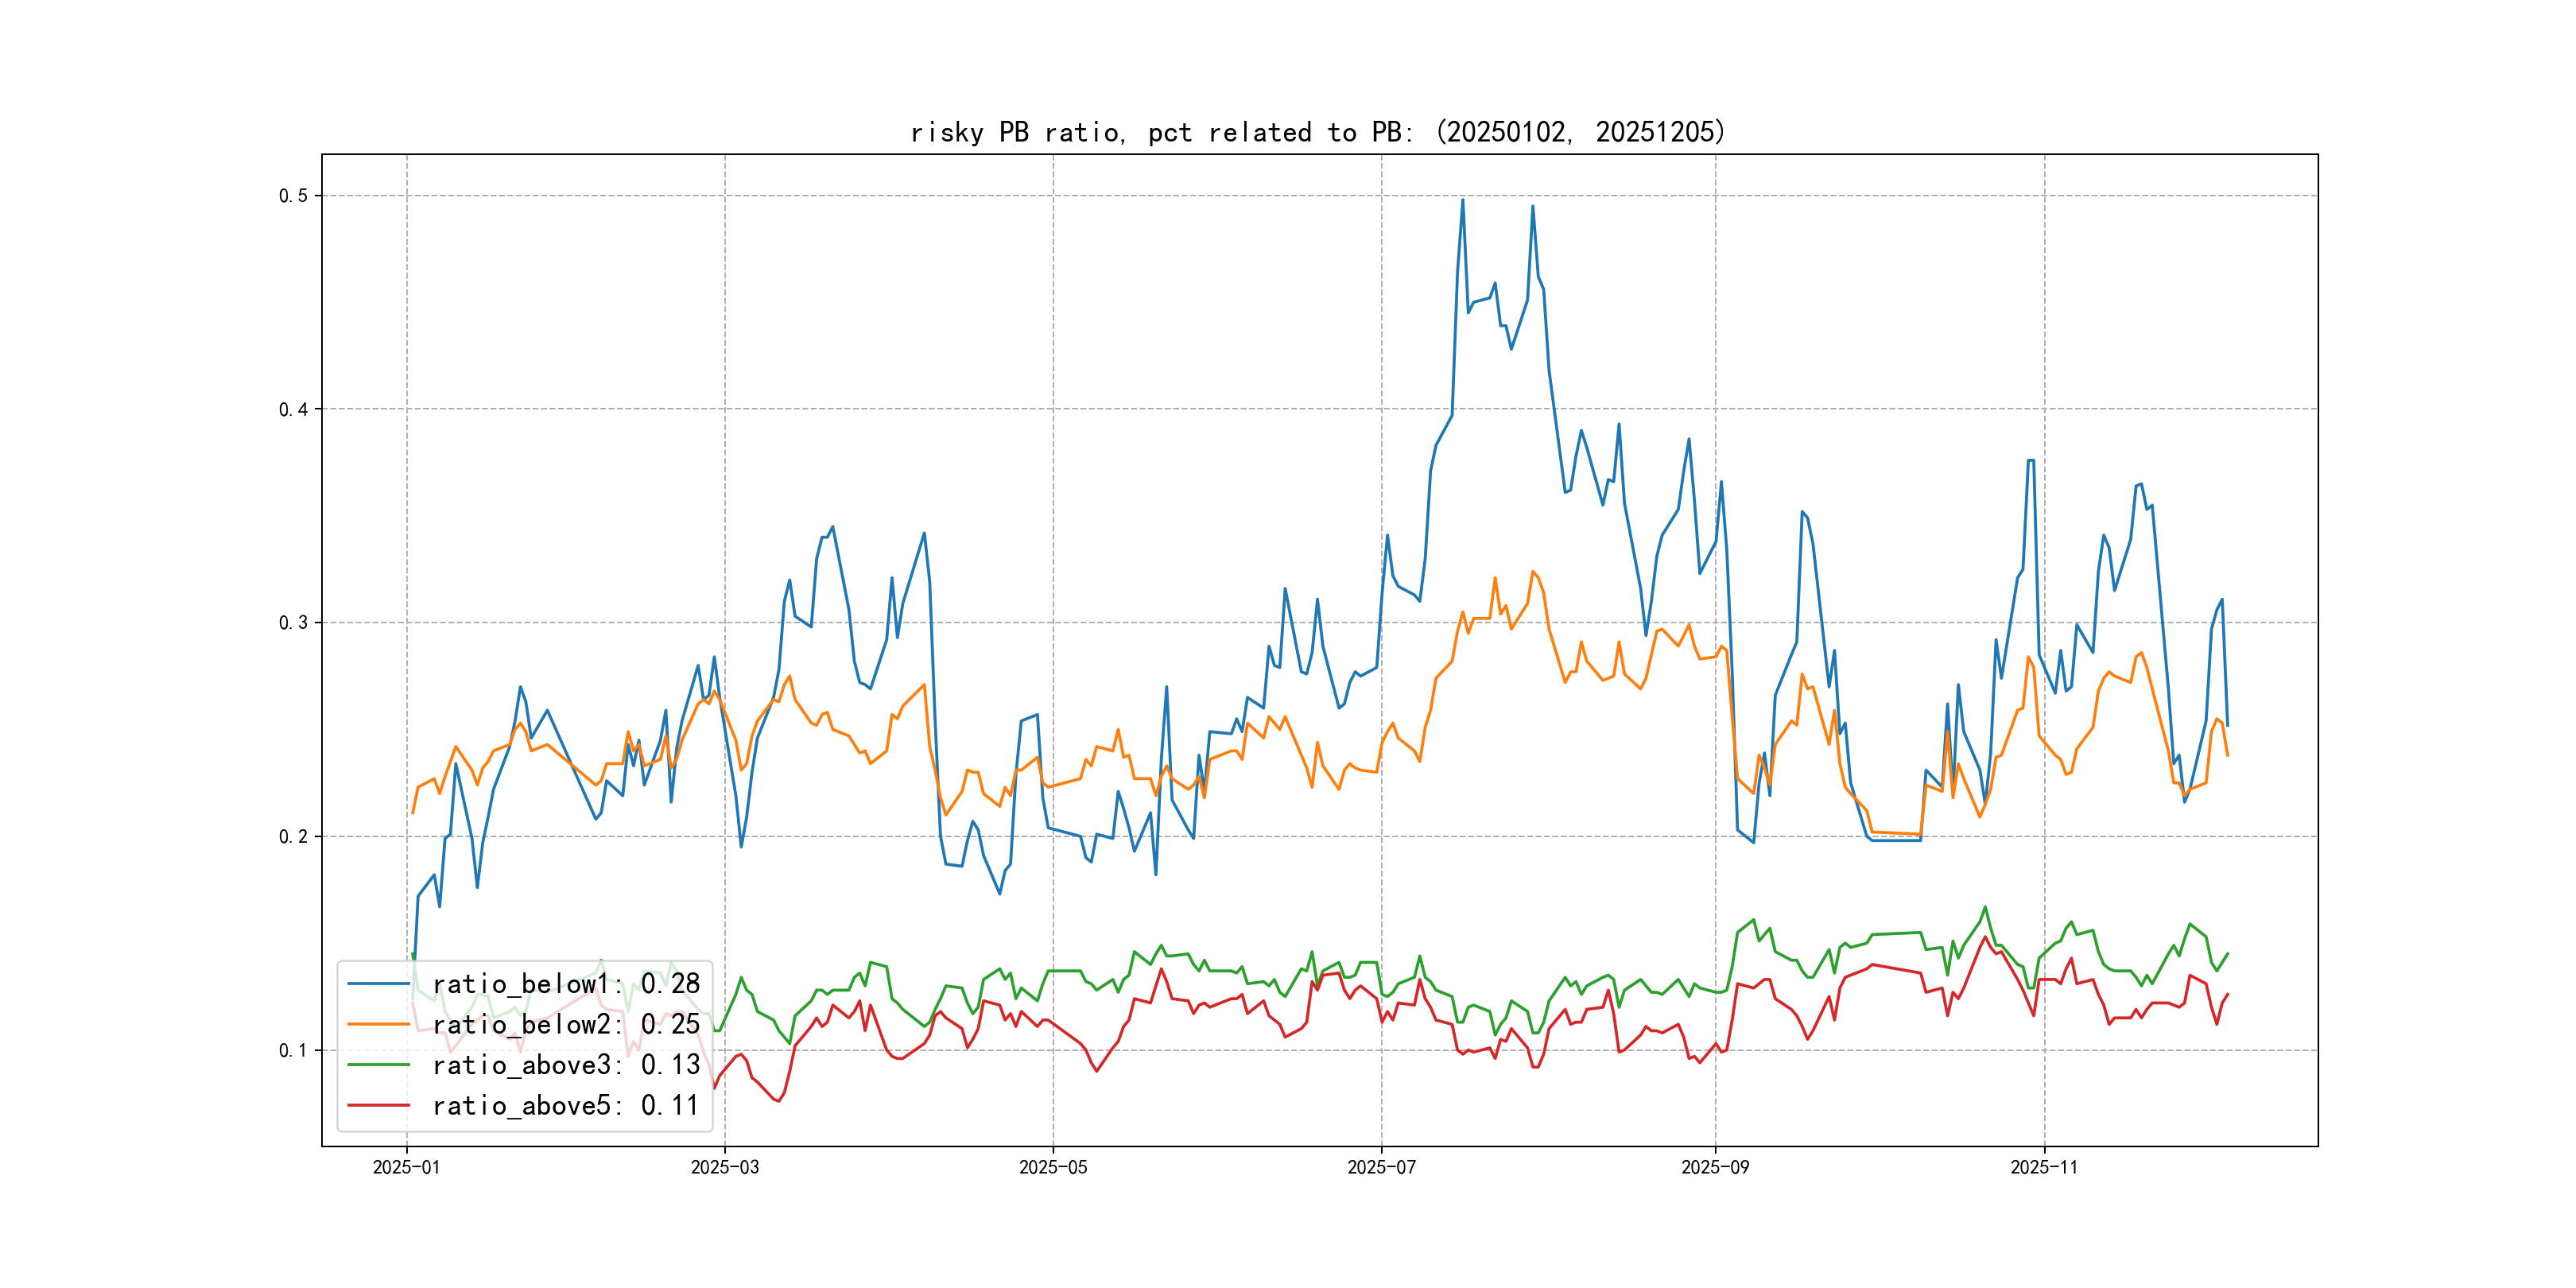Click the 0.1 y-axis tick label
The image size is (2576, 1288).
point(293,1050)
